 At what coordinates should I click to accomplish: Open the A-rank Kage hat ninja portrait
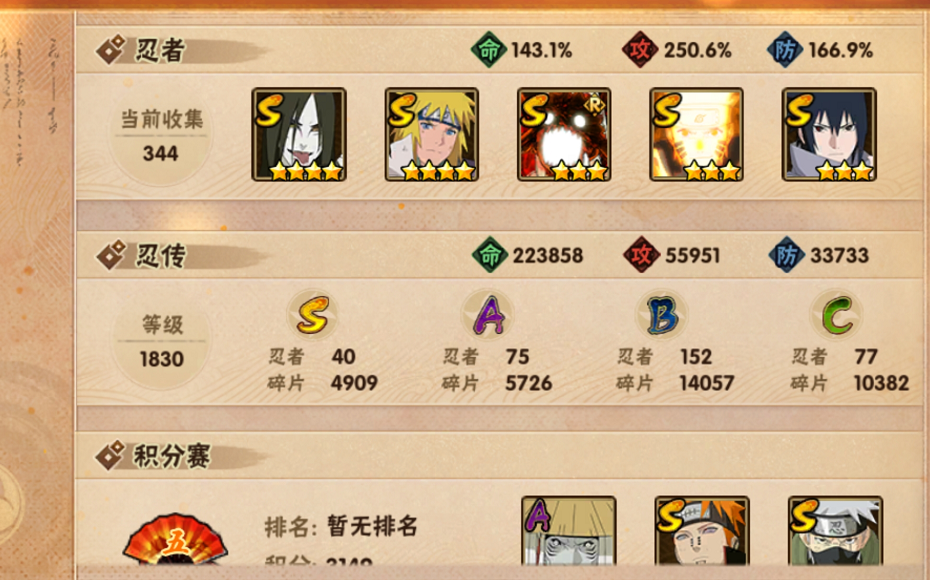click(569, 530)
